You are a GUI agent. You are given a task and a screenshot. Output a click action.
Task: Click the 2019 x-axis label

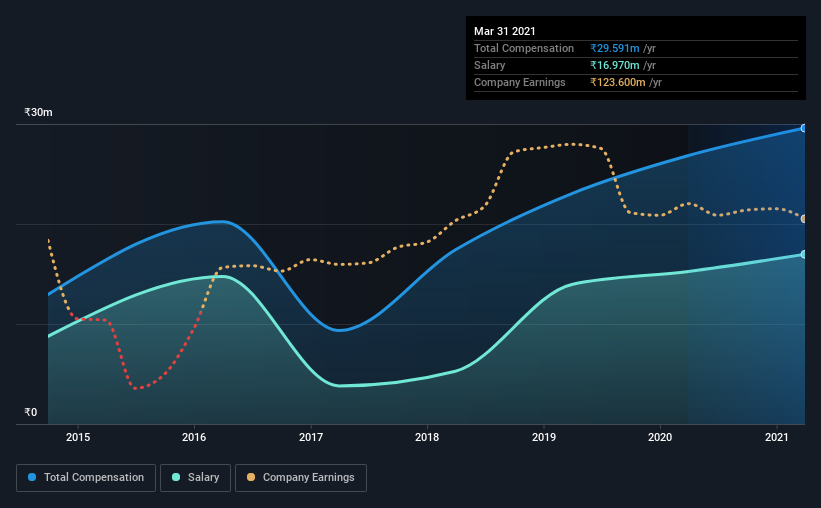(544, 437)
